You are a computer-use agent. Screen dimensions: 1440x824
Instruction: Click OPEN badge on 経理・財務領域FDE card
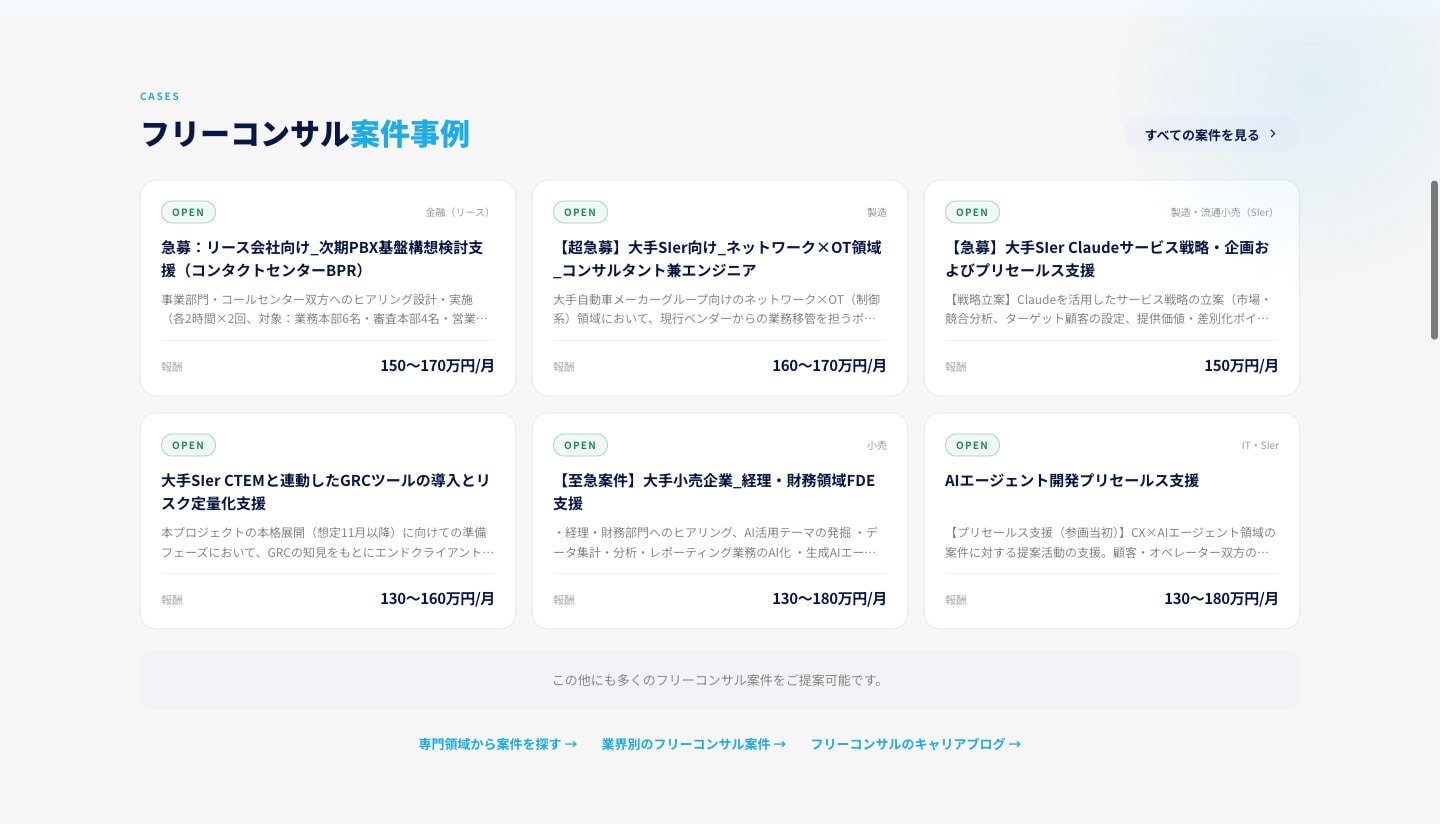(580, 445)
